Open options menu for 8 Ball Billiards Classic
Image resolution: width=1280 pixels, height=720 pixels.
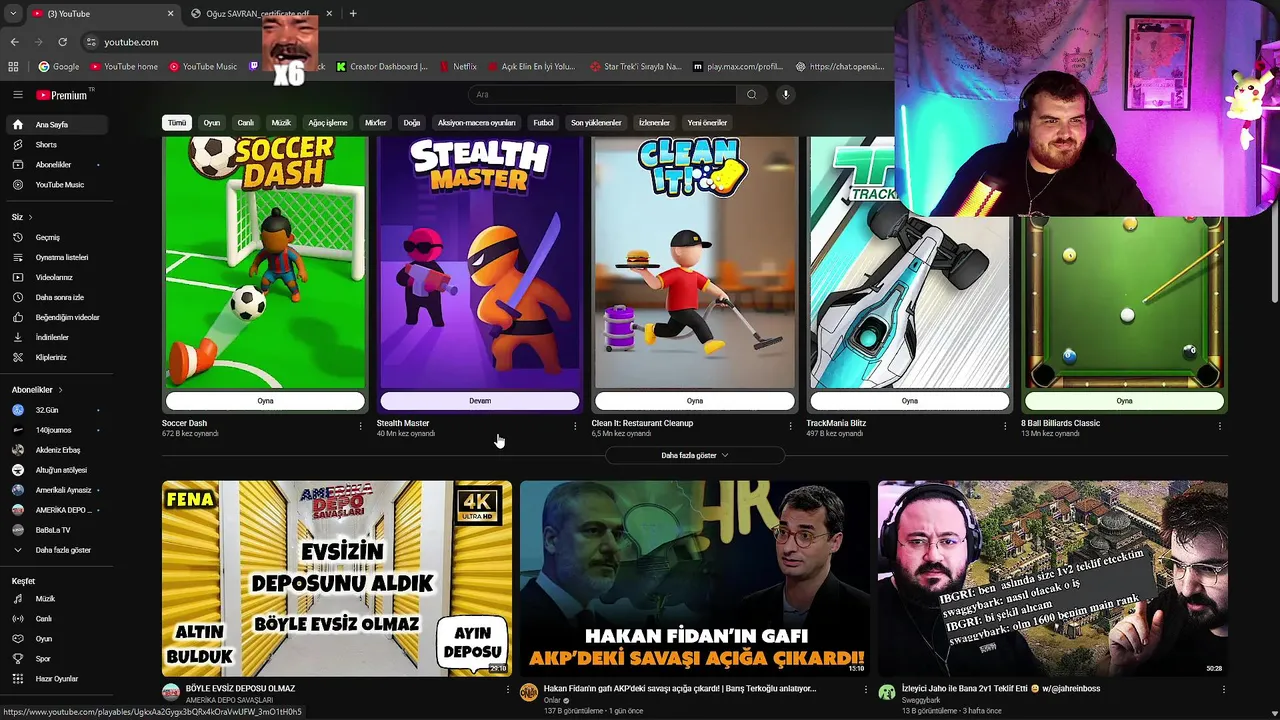(1219, 426)
